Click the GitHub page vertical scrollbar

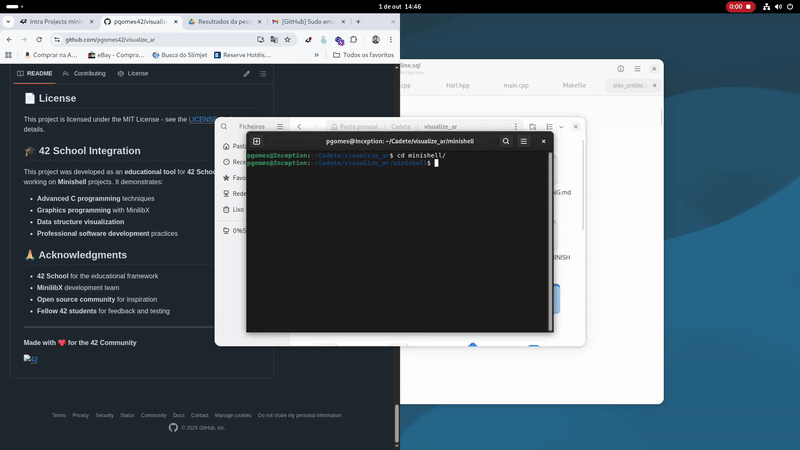397,424
